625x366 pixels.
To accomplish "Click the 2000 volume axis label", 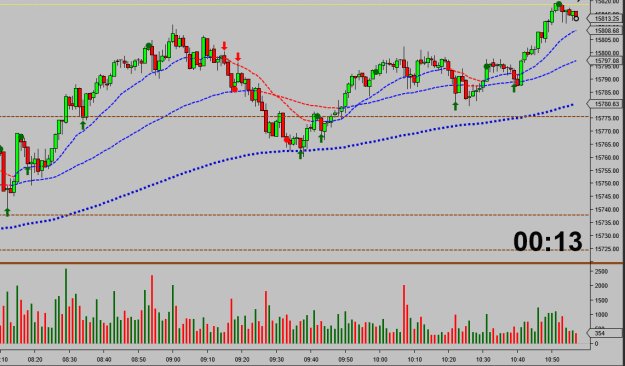I will point(601,286).
